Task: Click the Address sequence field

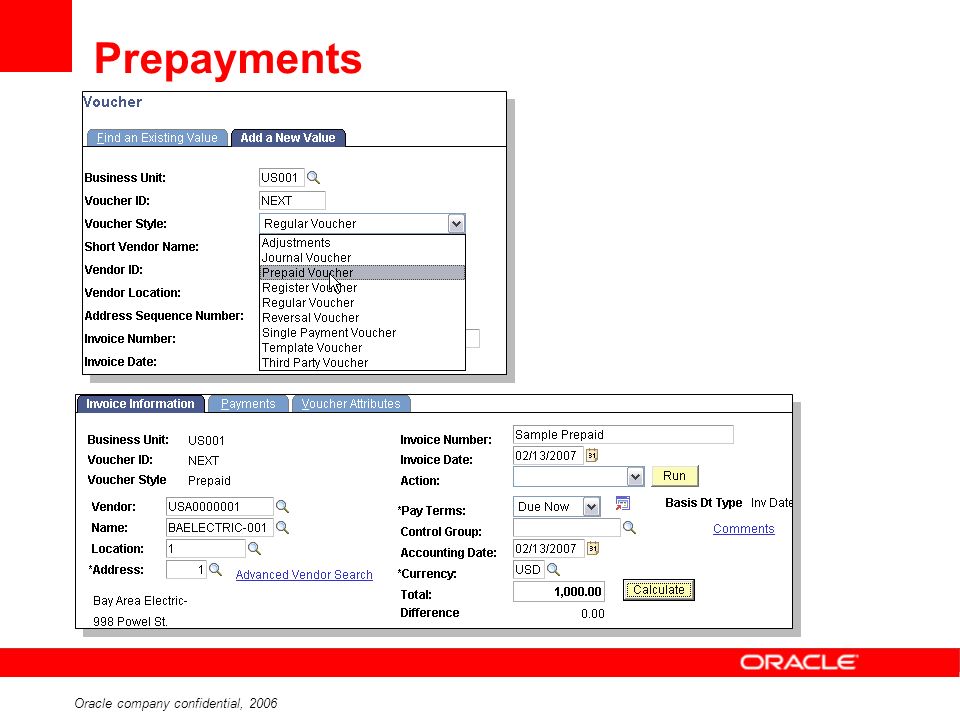Action: click(186, 569)
